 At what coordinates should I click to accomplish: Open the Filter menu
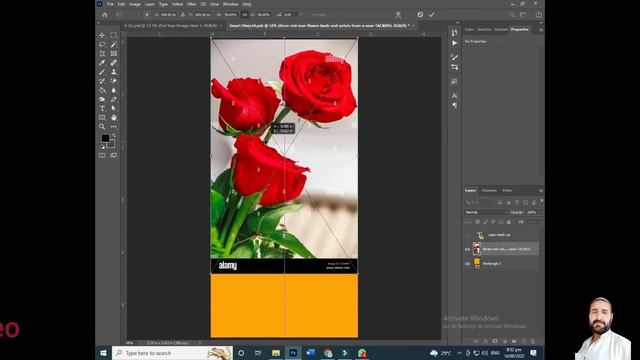(191, 4)
